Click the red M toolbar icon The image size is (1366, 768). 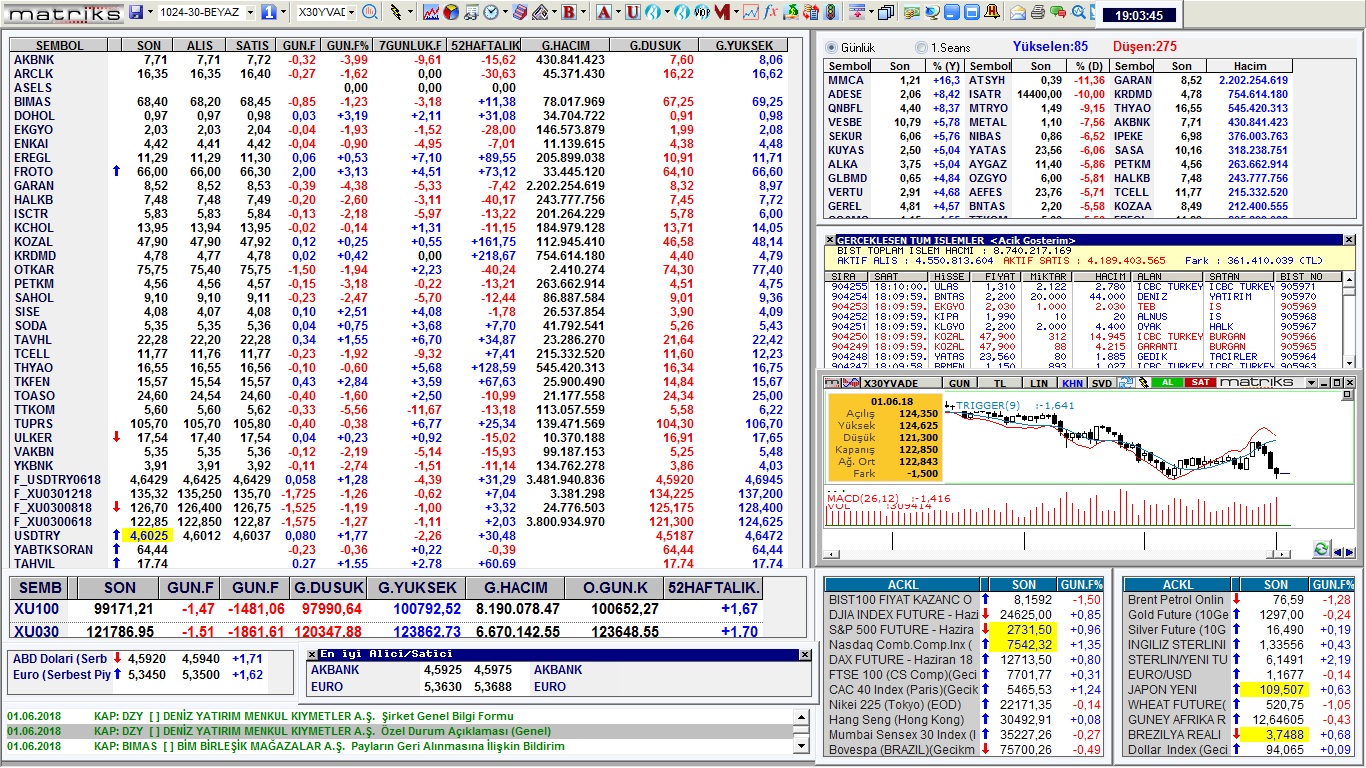click(722, 12)
